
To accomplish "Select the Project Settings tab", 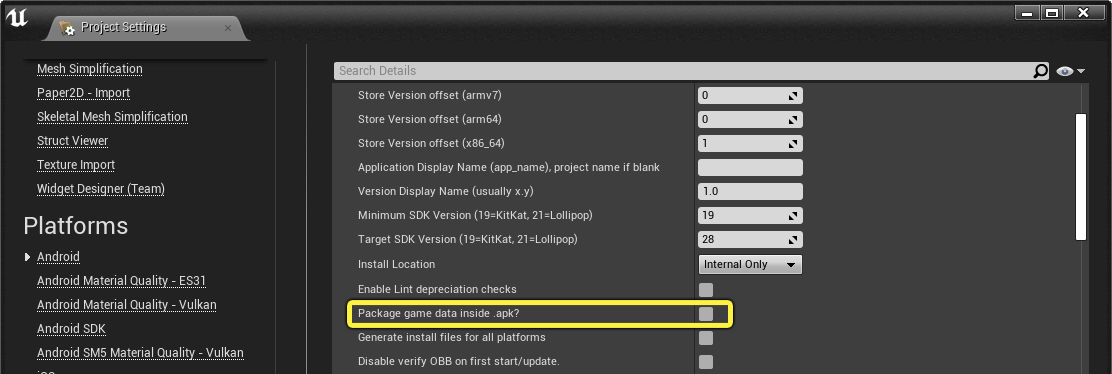I will point(145,27).
